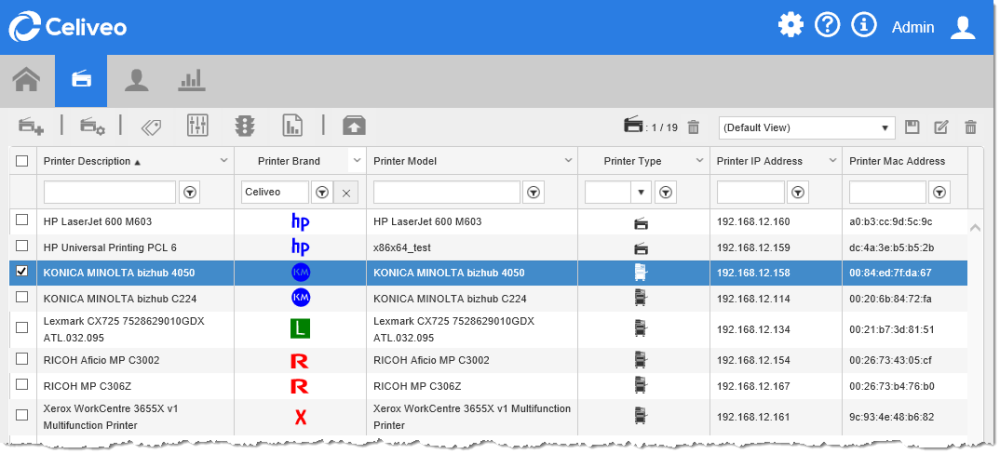Expand the Printer IP Address column menu

coord(832,161)
